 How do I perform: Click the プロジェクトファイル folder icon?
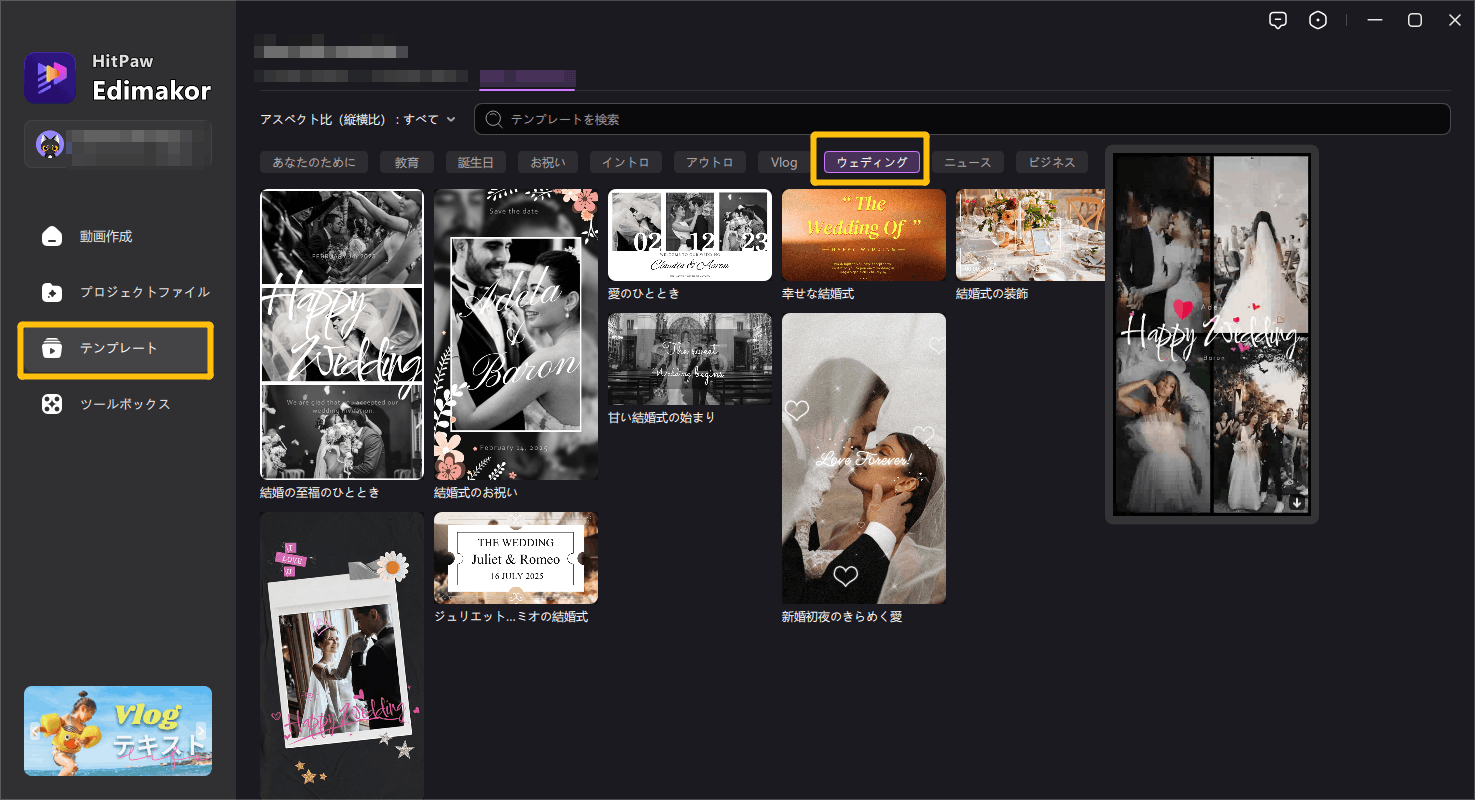[x=52, y=293]
